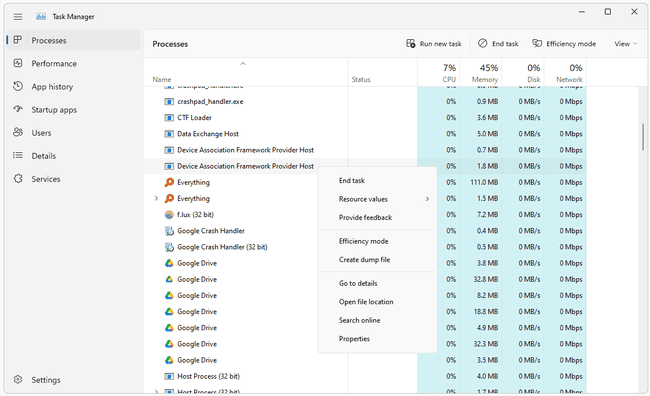Click the Run new task icon
Screen dimensions: 650x396
pyautogui.click(x=410, y=44)
